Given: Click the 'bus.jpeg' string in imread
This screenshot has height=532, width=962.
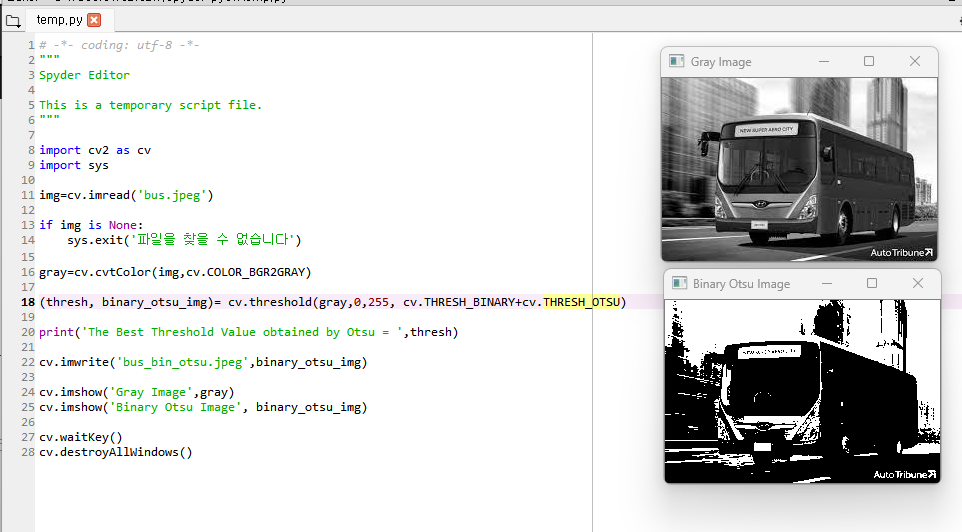Looking at the screenshot, I should 172,195.
